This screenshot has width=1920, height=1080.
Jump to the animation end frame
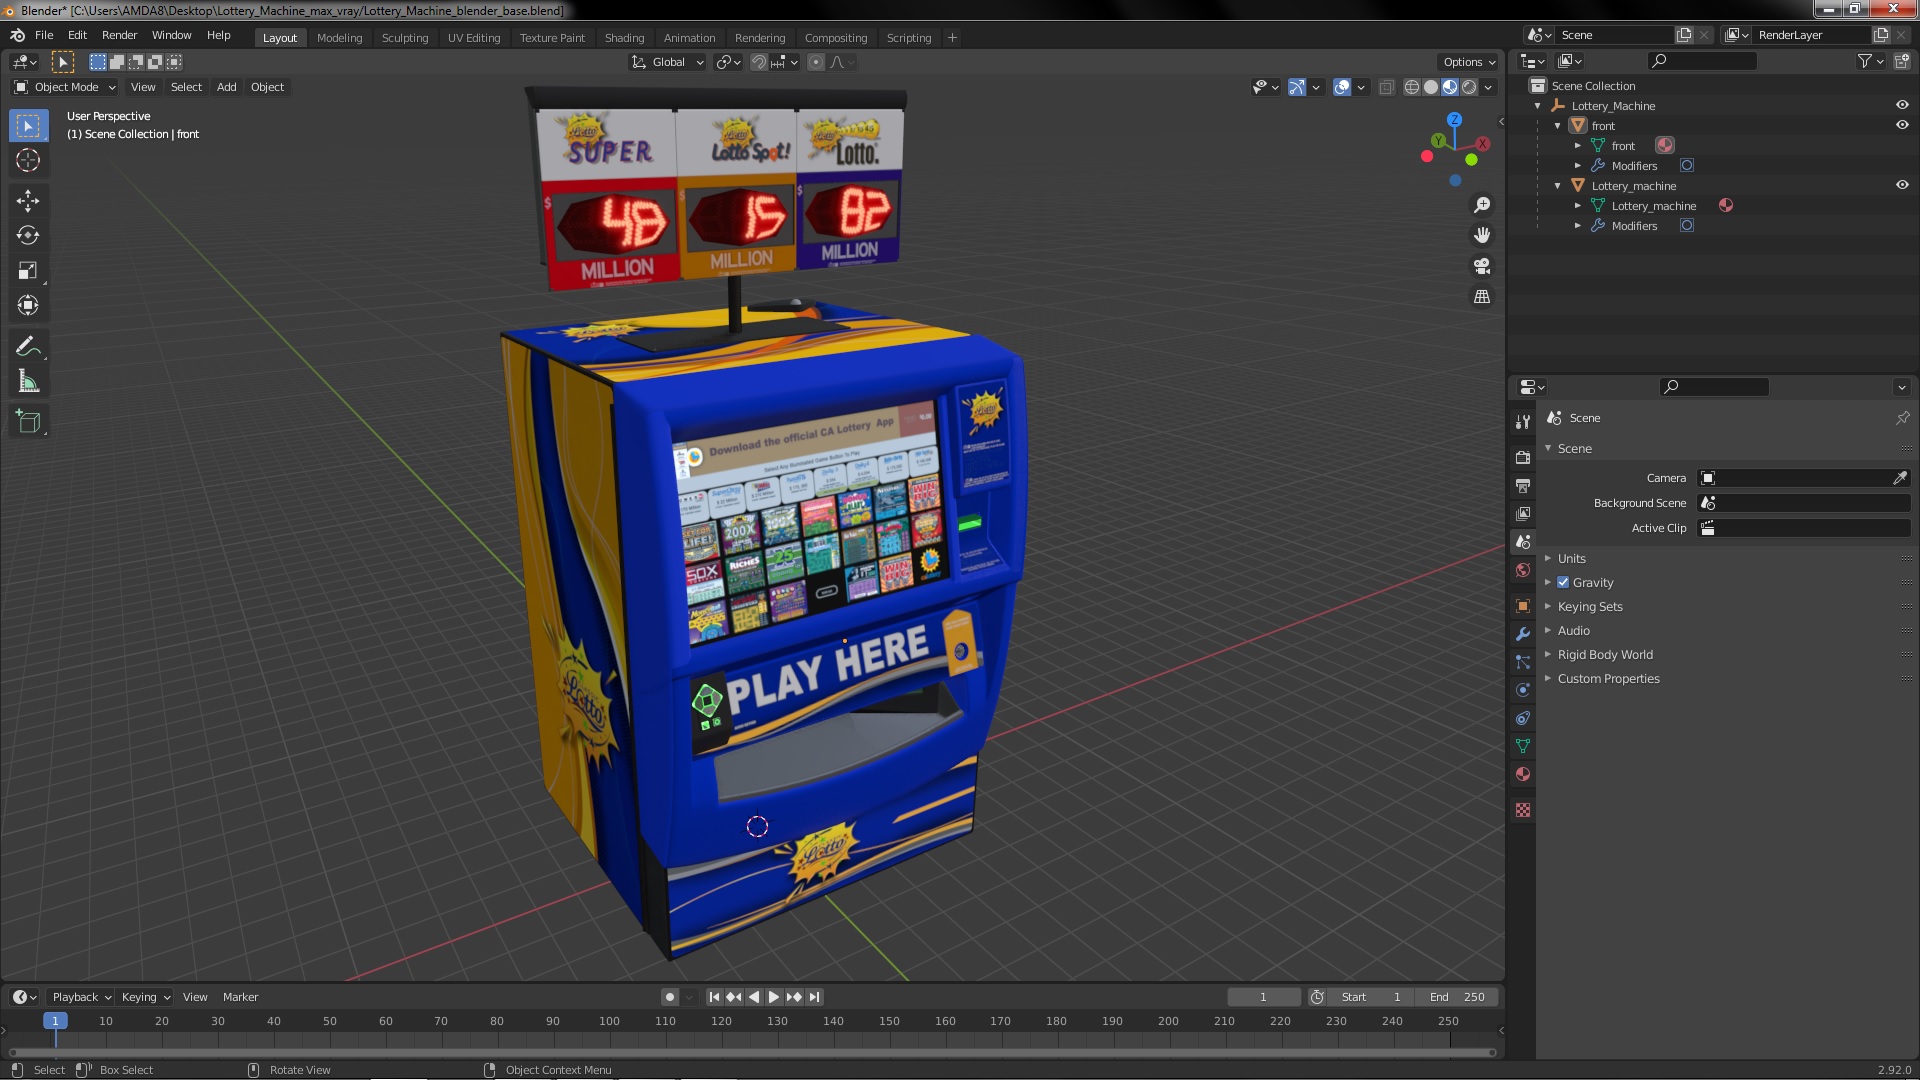(x=815, y=997)
